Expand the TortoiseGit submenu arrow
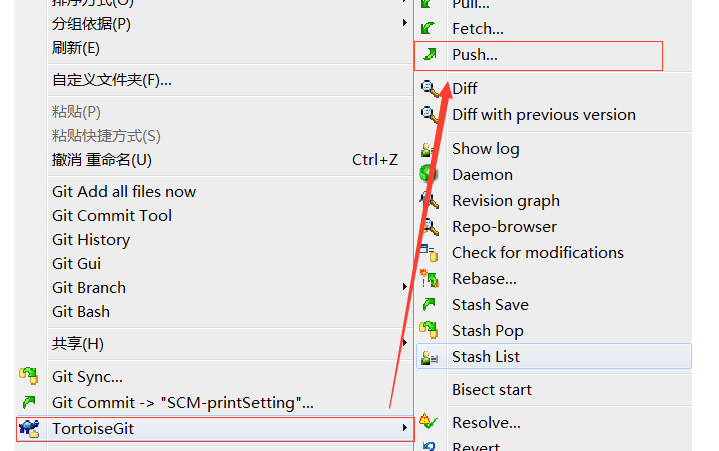The width and height of the screenshot is (719, 451). click(404, 428)
